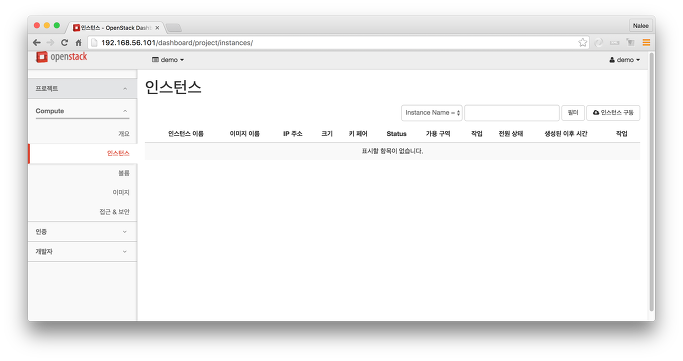Viewport: 683px width, 361px height.
Task: Click the 전원 상태 column header
Action: pos(511,134)
